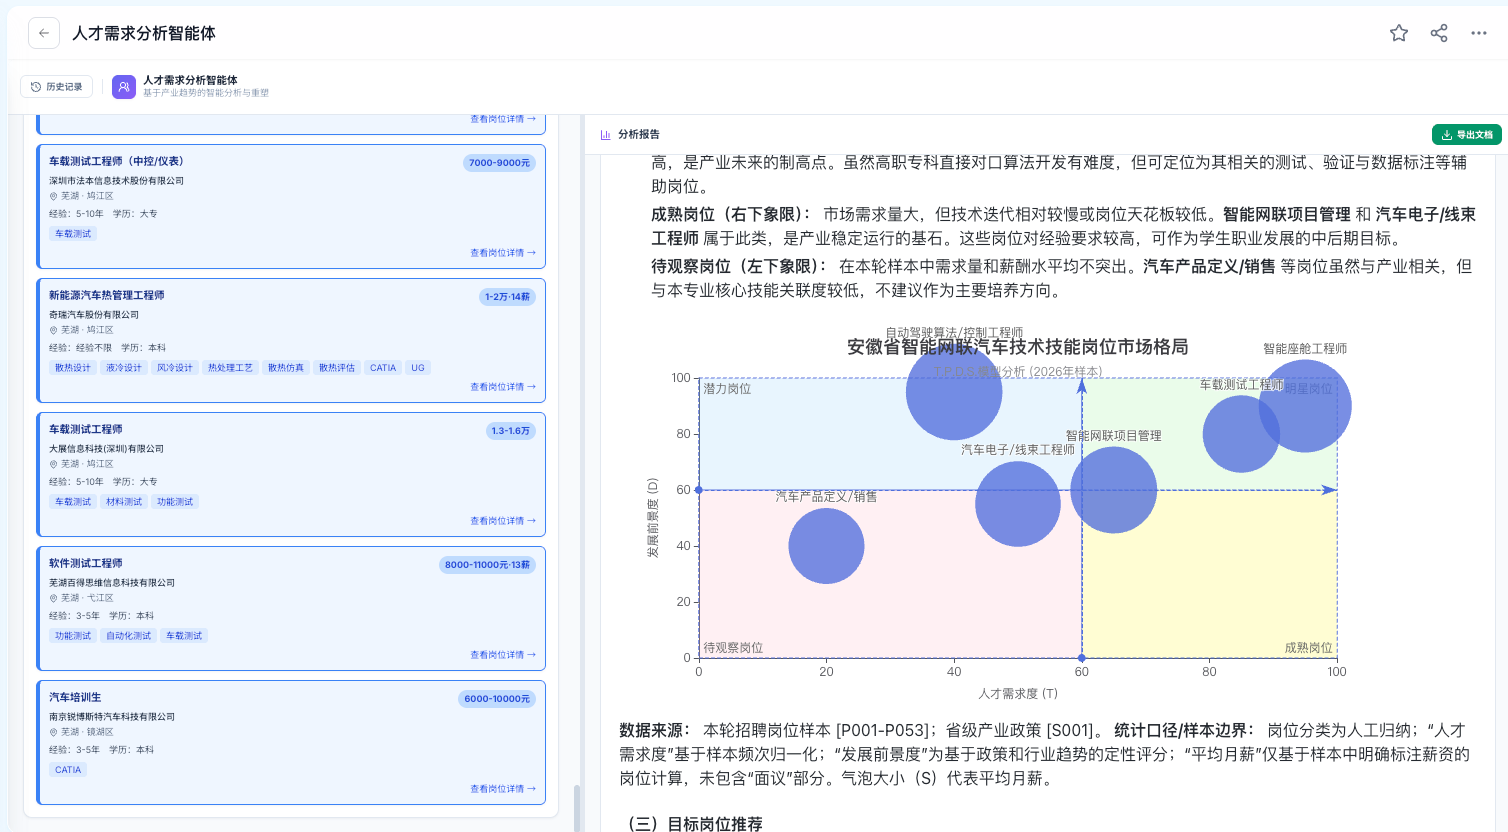Image resolution: width=1508 pixels, height=832 pixels.
Task: Open 查看岗位详情 in the 大展信息科技 card
Action: [503, 521]
